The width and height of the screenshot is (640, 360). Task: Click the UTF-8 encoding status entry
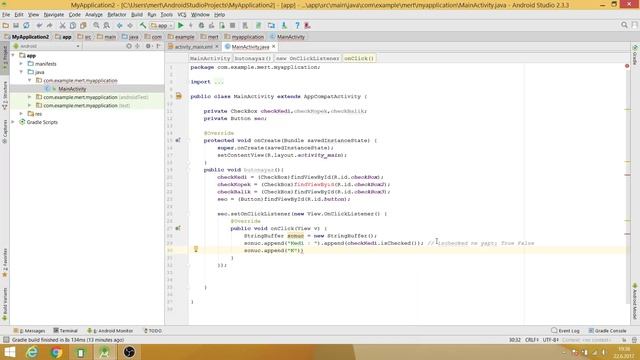[x=551, y=340]
